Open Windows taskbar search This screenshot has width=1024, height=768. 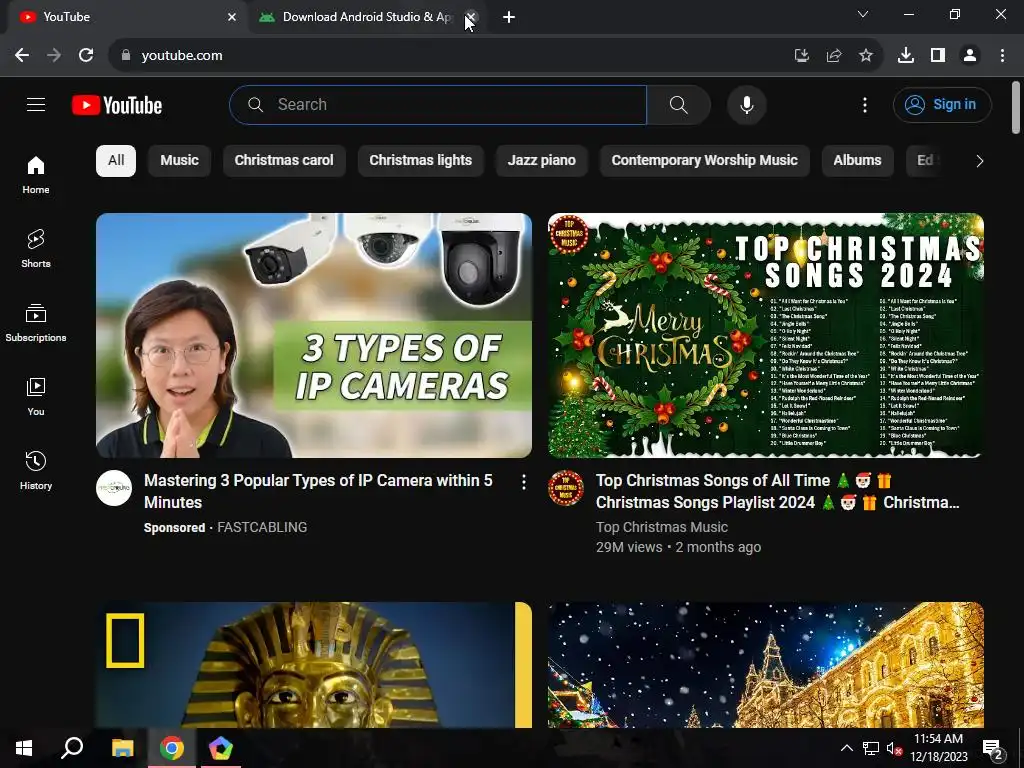click(x=72, y=748)
